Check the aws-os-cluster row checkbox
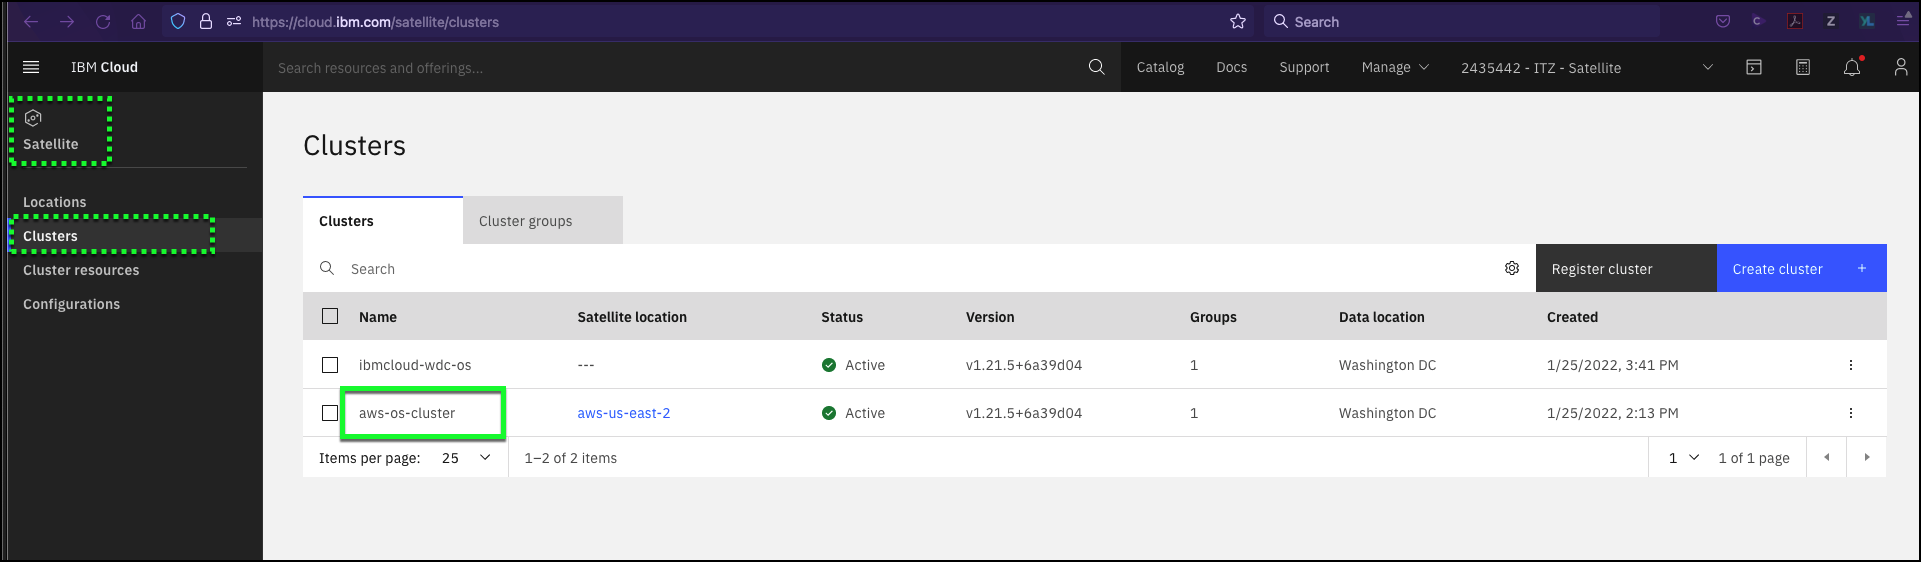 (x=330, y=413)
